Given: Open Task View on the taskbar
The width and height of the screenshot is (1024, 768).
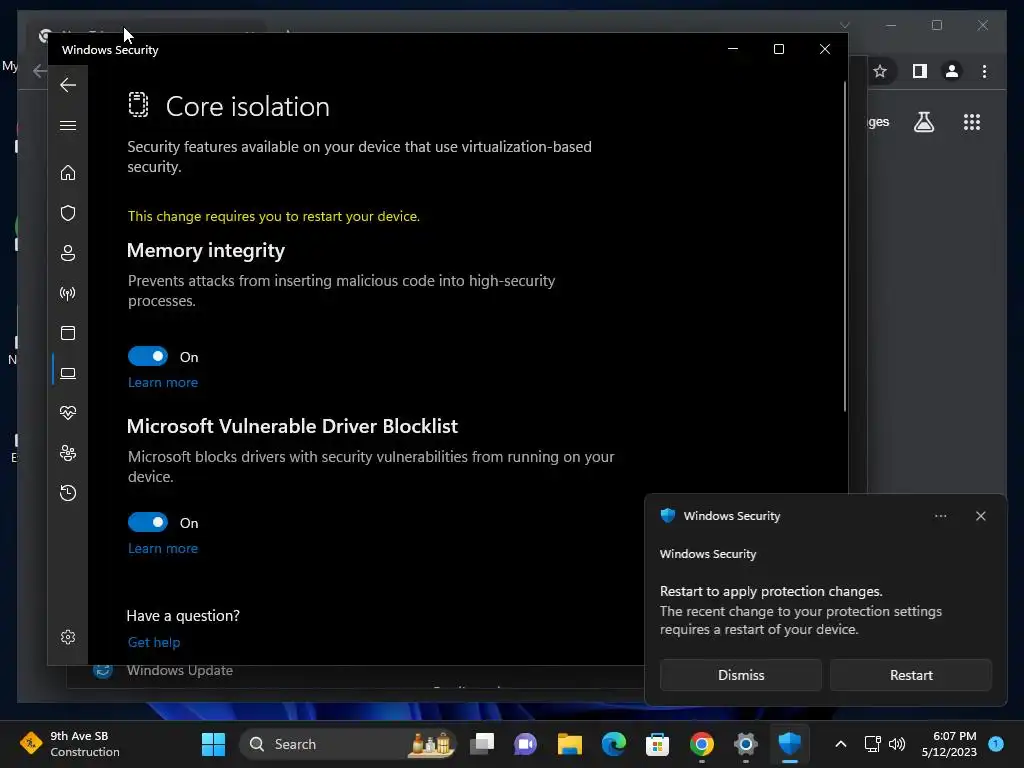Looking at the screenshot, I should coord(482,744).
